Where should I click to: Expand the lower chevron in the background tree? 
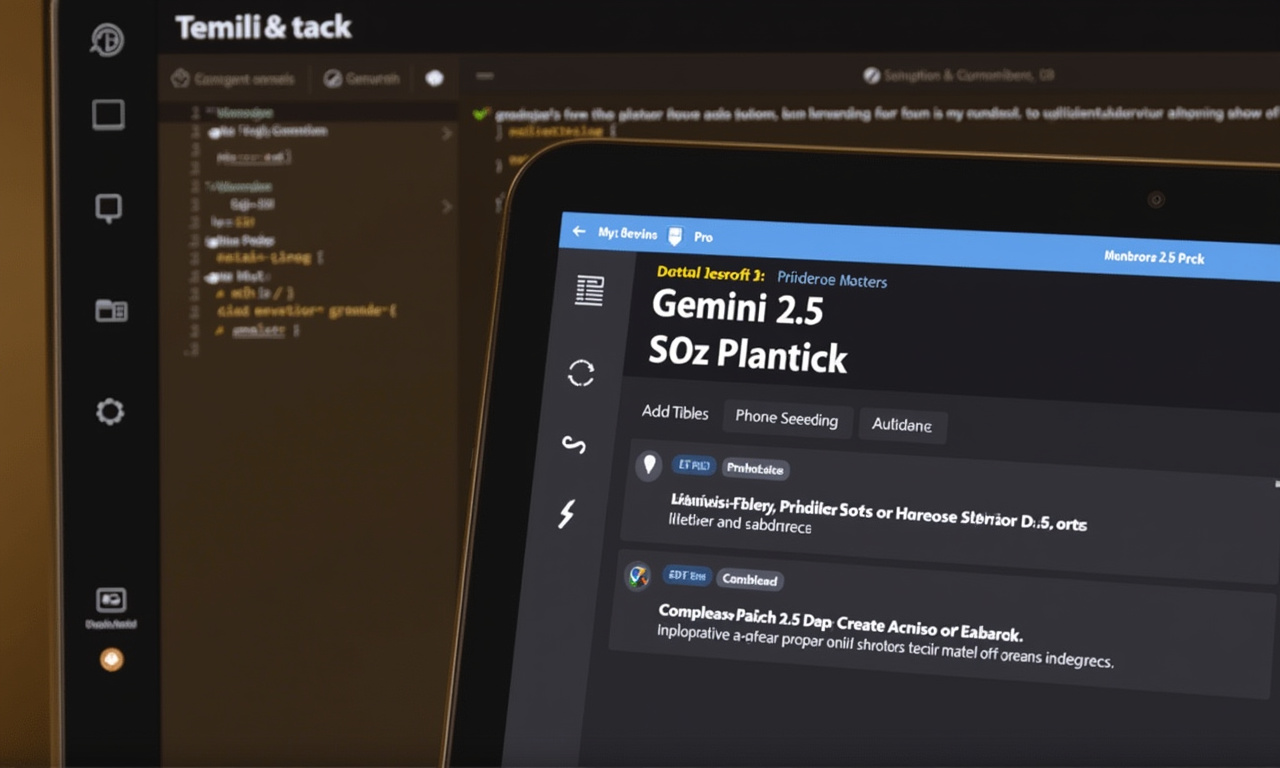pos(447,206)
